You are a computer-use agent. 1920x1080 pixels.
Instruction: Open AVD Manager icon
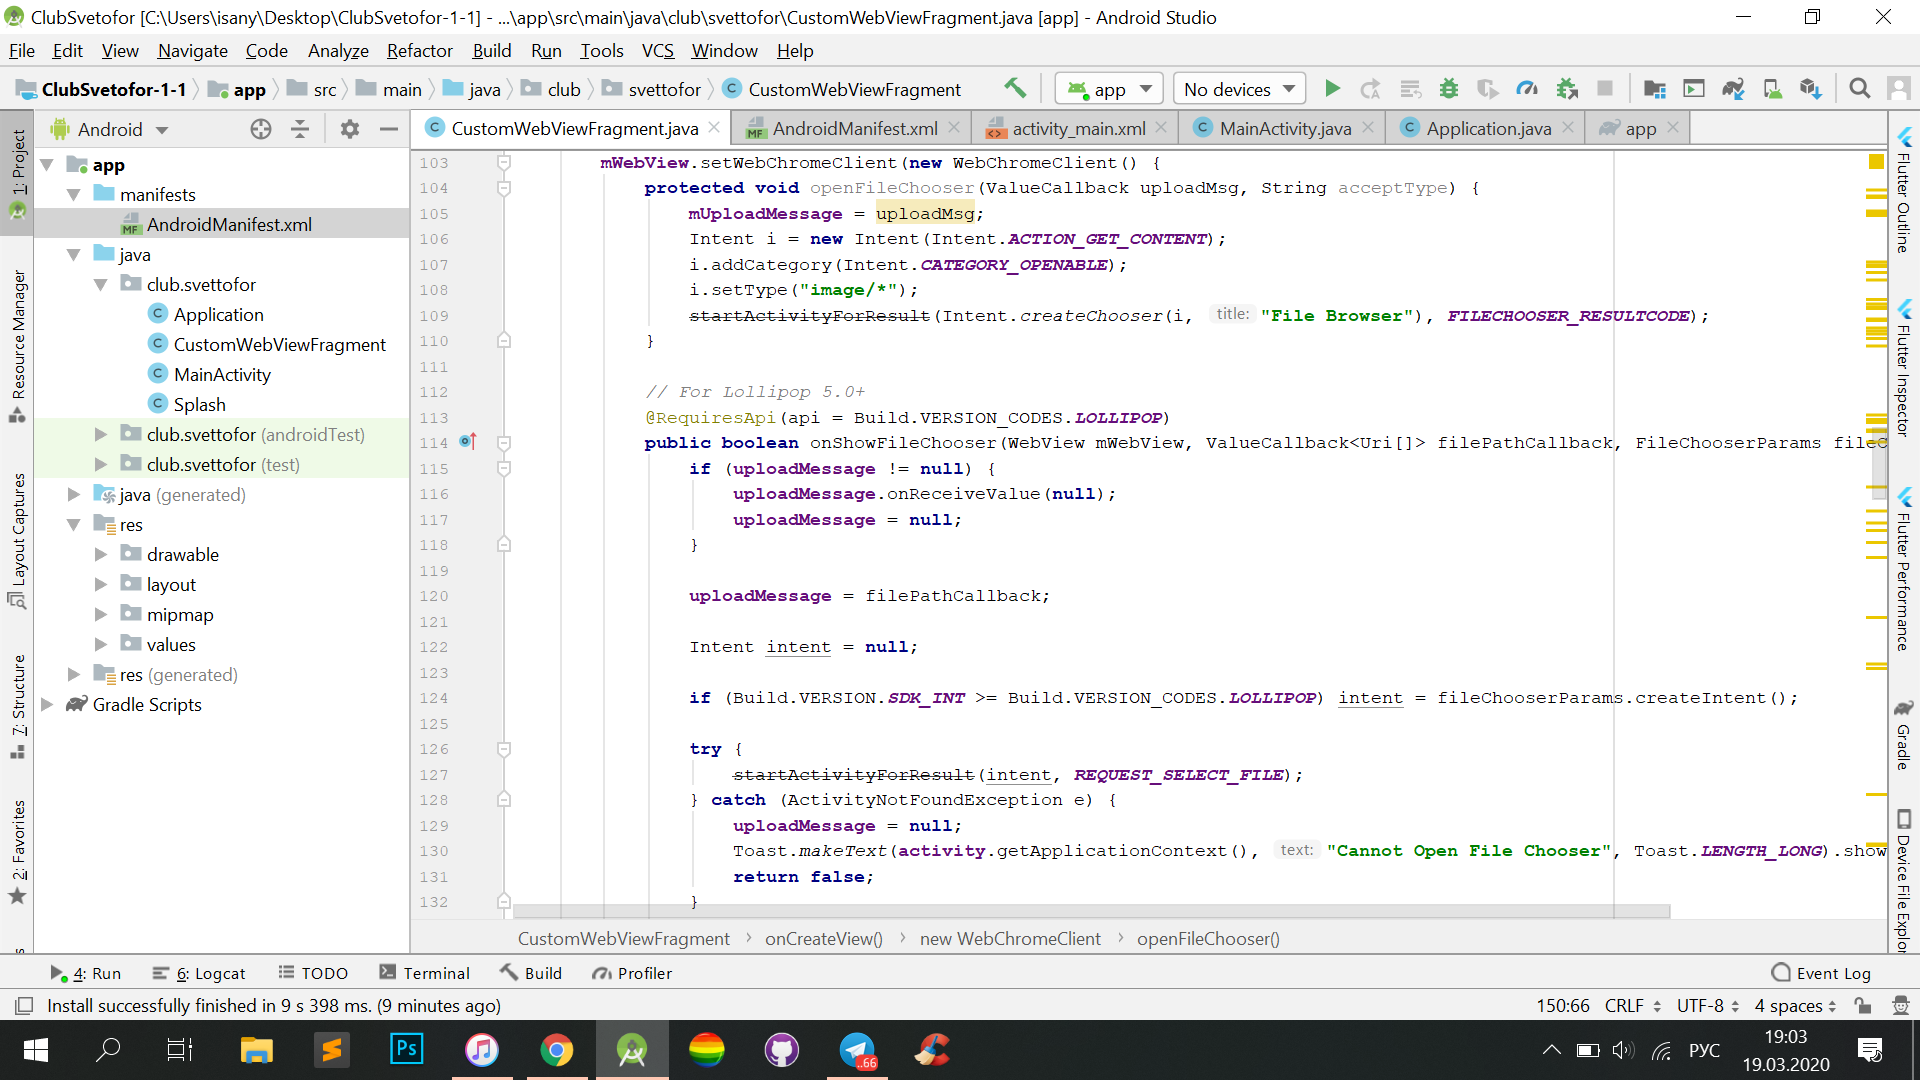(x=1772, y=89)
